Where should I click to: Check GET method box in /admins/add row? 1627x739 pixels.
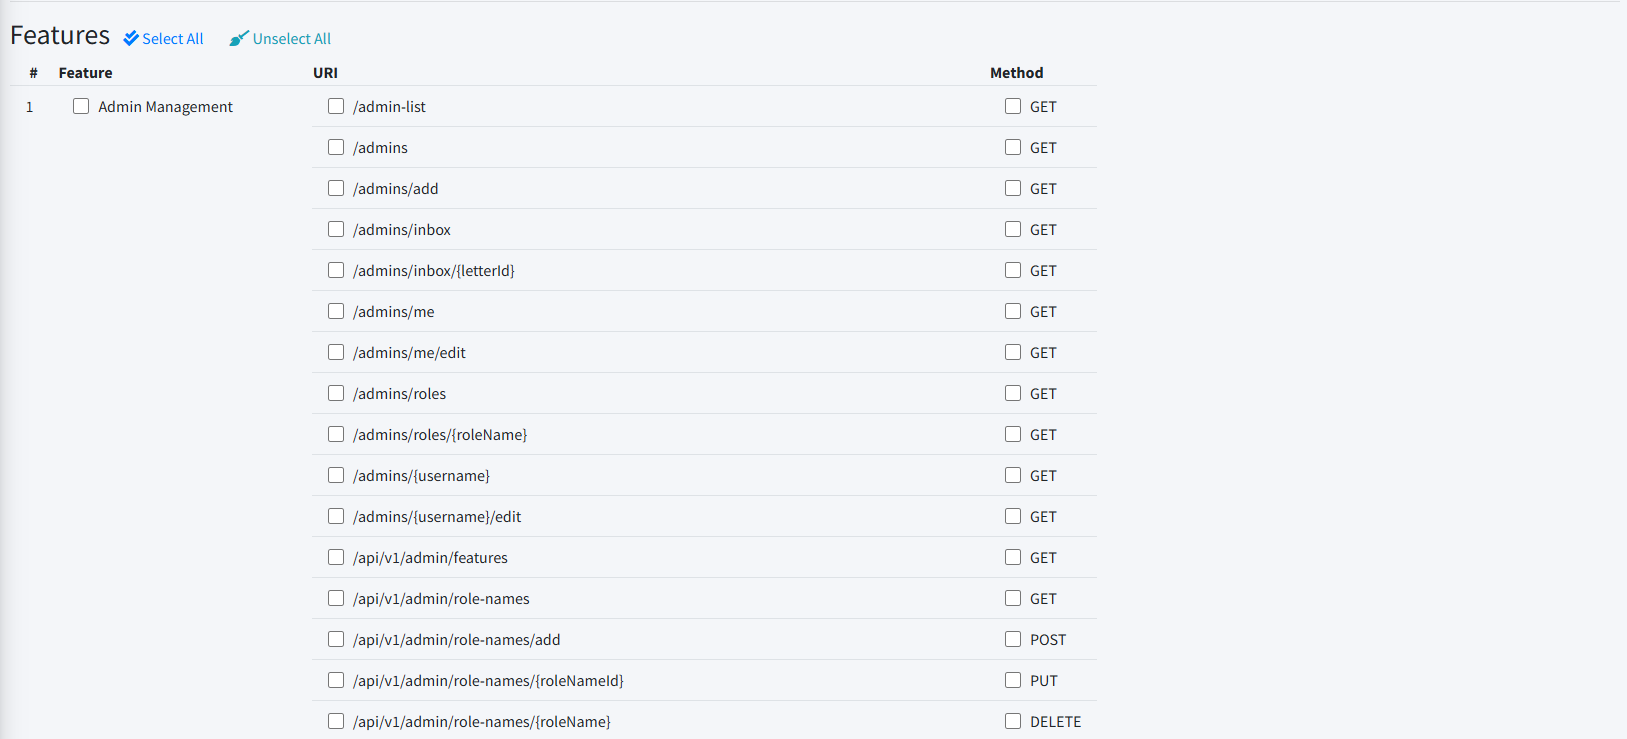(1013, 188)
